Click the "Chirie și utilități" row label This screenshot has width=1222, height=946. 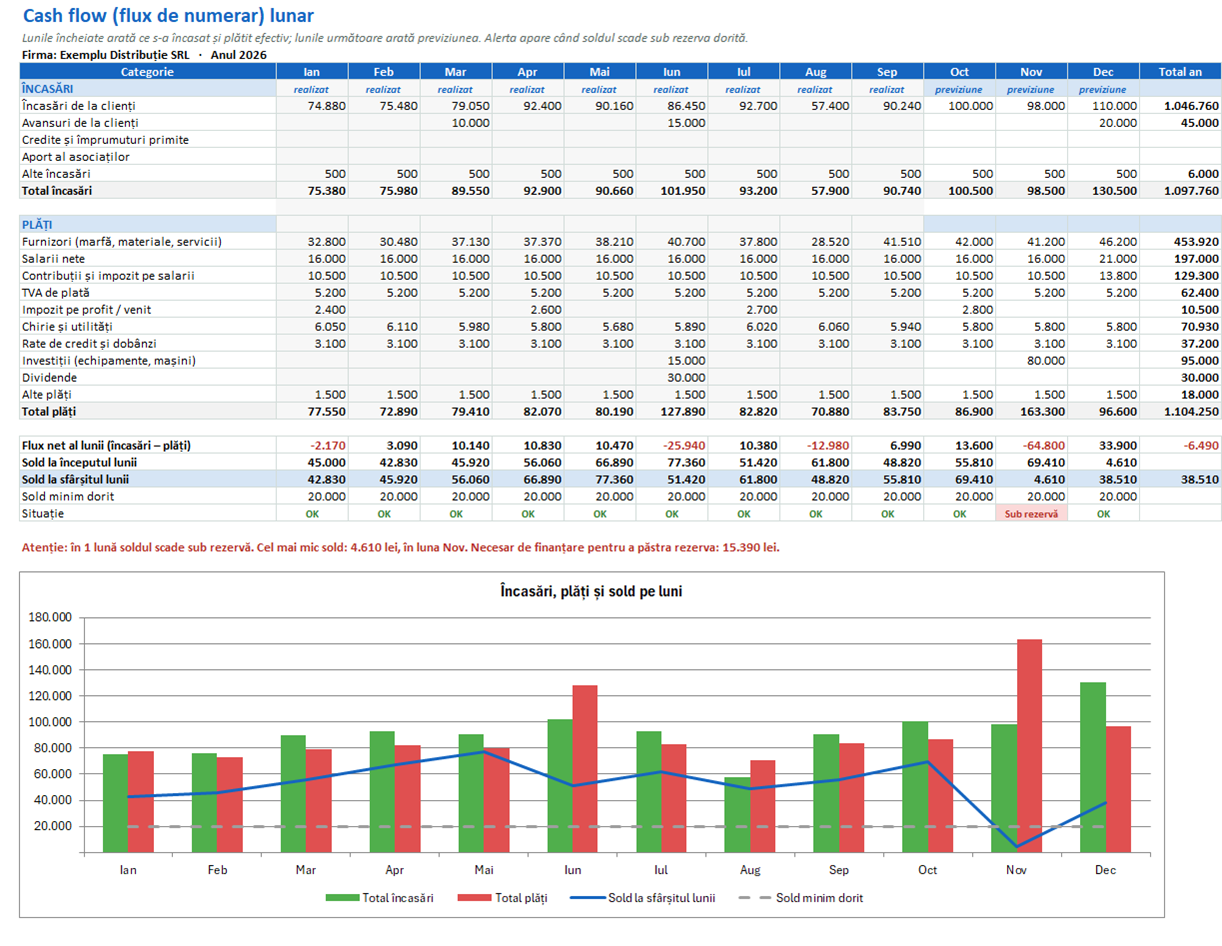click(67, 326)
